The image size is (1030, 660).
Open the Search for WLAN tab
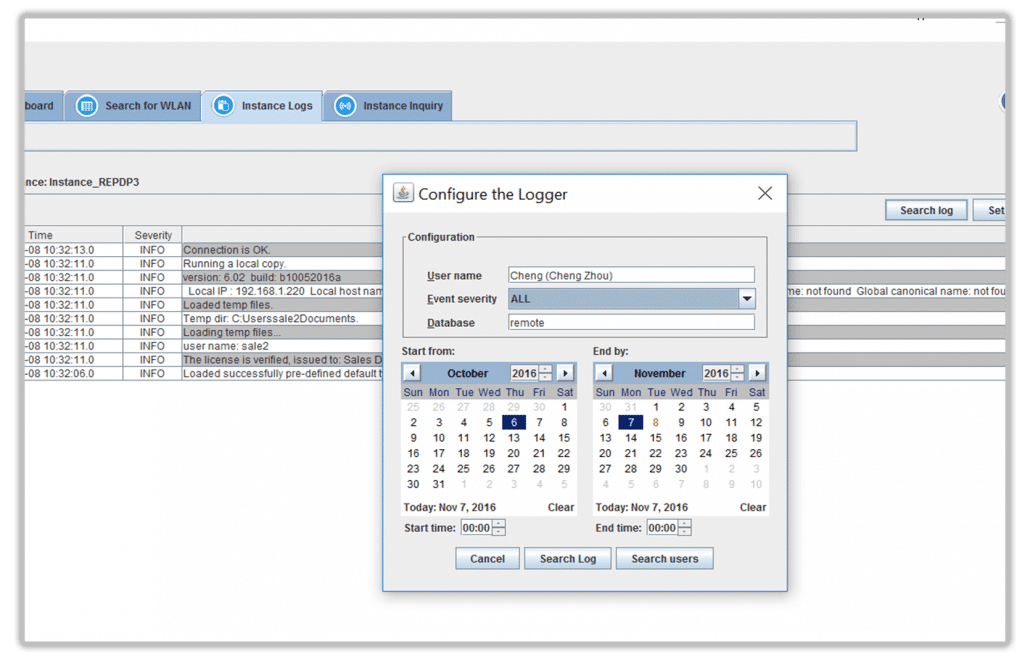133,106
